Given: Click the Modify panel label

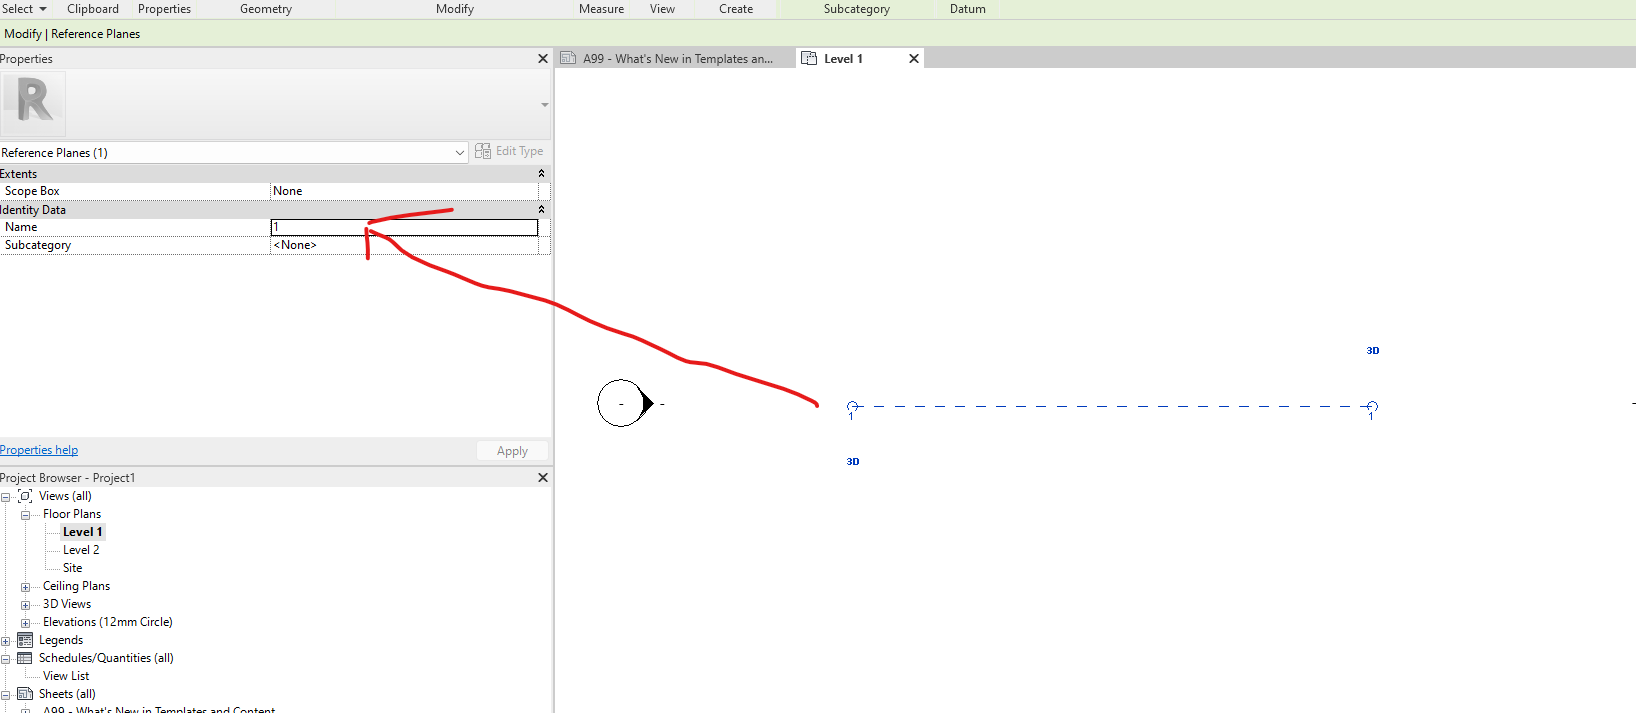Looking at the screenshot, I should [455, 9].
